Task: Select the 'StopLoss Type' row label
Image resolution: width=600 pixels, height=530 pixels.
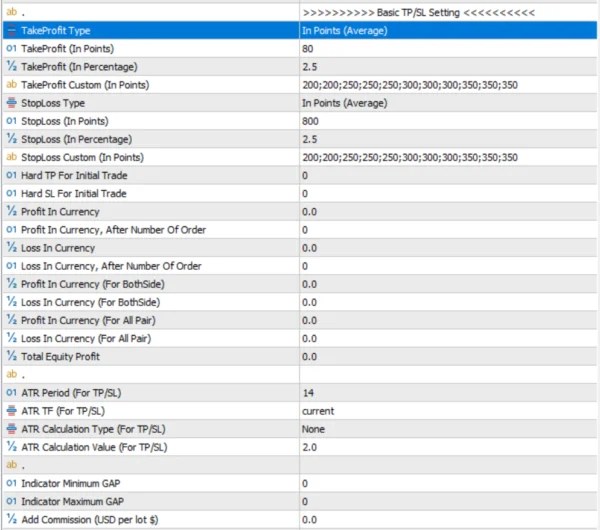Action: pyautogui.click(x=53, y=103)
